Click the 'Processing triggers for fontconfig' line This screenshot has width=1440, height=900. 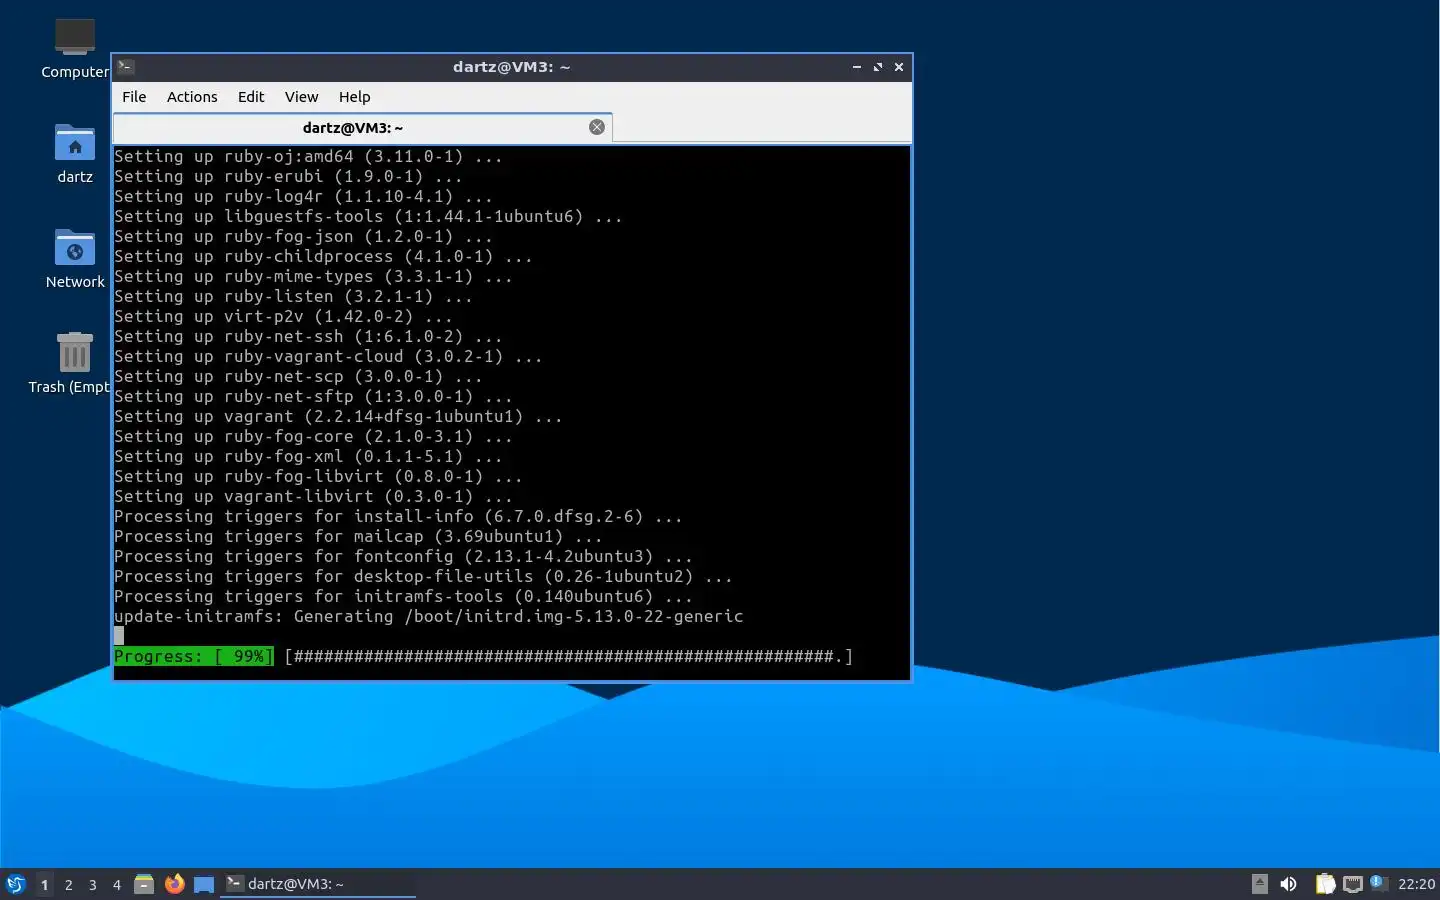[403, 557]
